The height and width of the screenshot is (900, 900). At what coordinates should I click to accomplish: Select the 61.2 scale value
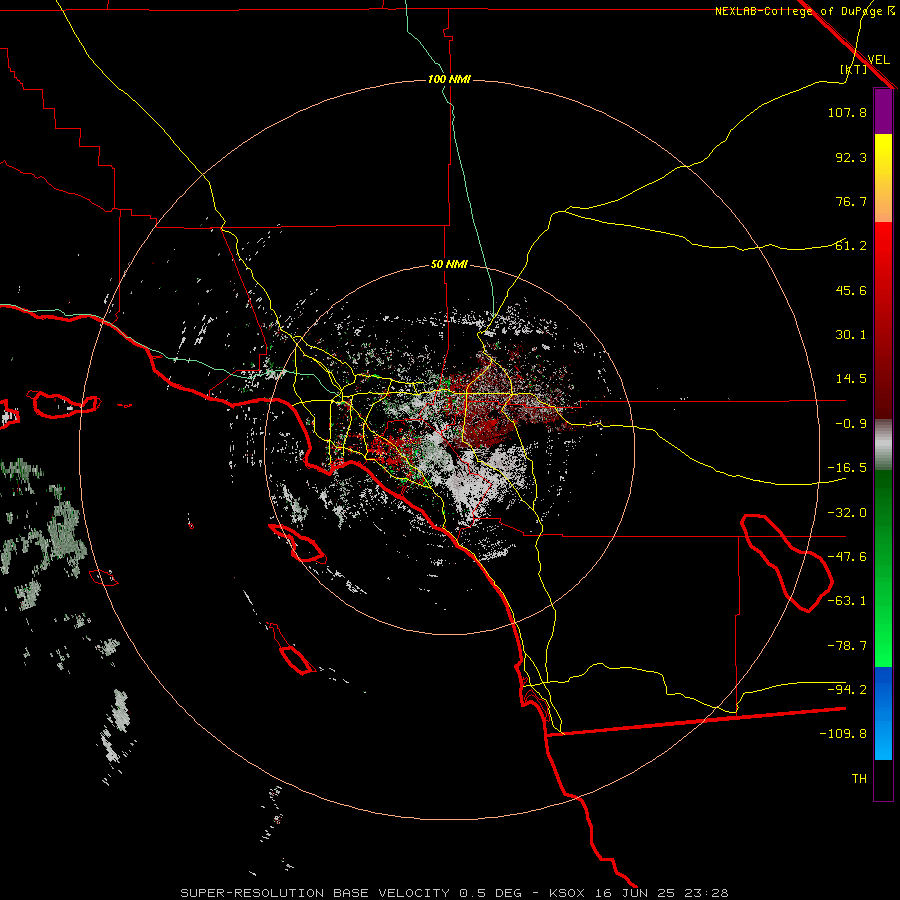[x=851, y=246]
